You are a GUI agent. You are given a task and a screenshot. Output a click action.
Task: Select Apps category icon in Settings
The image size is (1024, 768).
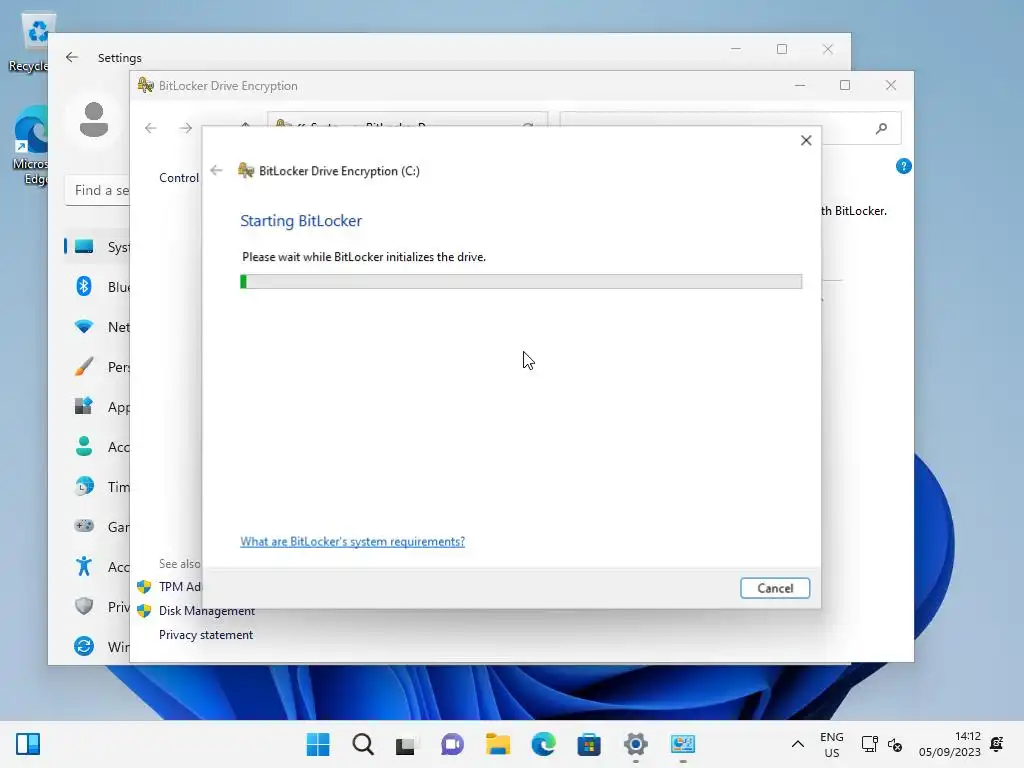click(x=84, y=406)
